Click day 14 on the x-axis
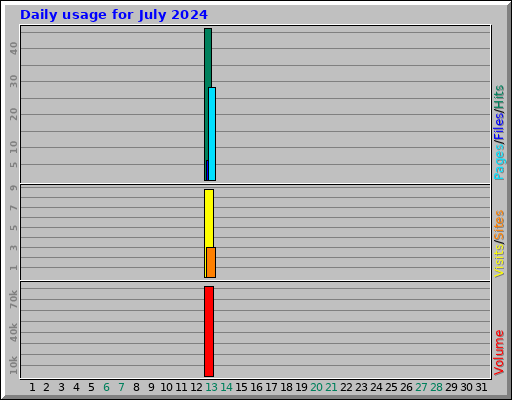 pos(226,387)
